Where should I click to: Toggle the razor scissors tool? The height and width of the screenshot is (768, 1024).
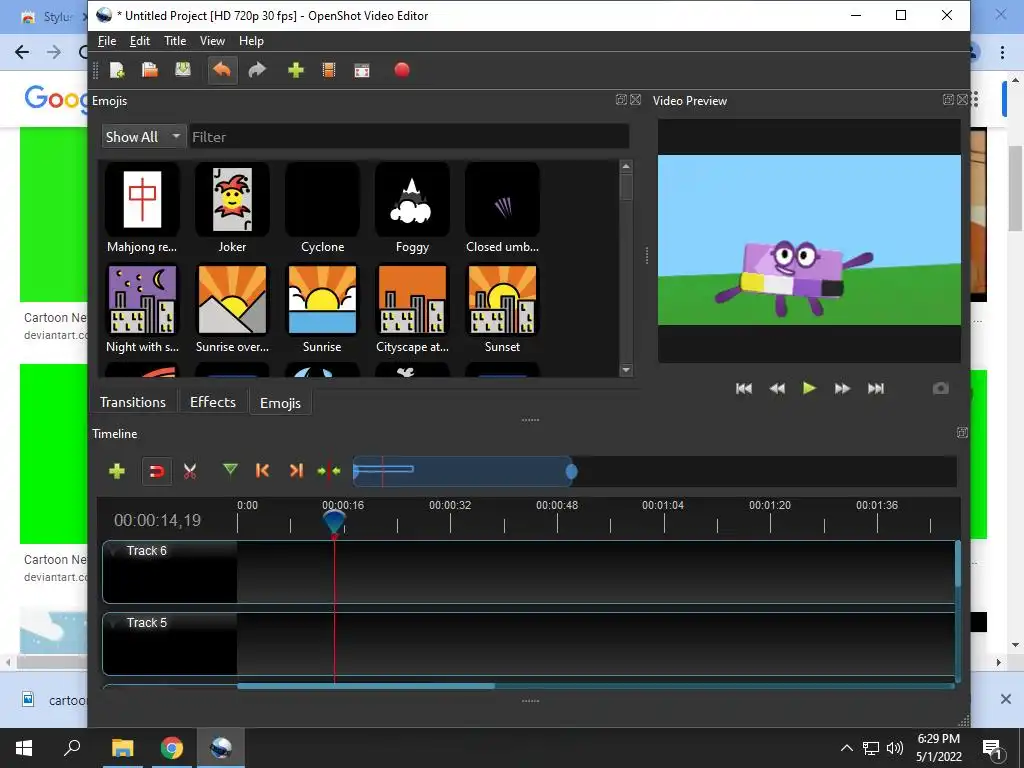[x=190, y=471]
